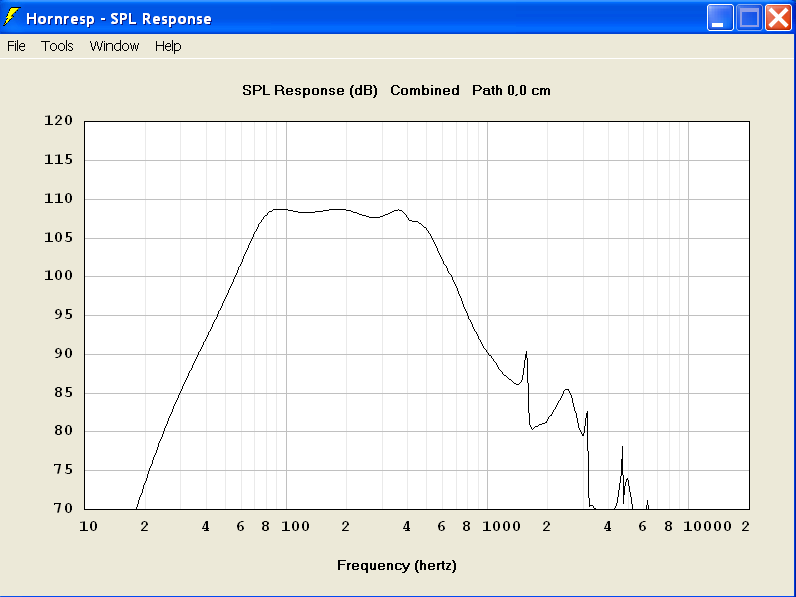Click the 95 dB y-axis label
Screen dimensions: 796x597
tap(63, 315)
